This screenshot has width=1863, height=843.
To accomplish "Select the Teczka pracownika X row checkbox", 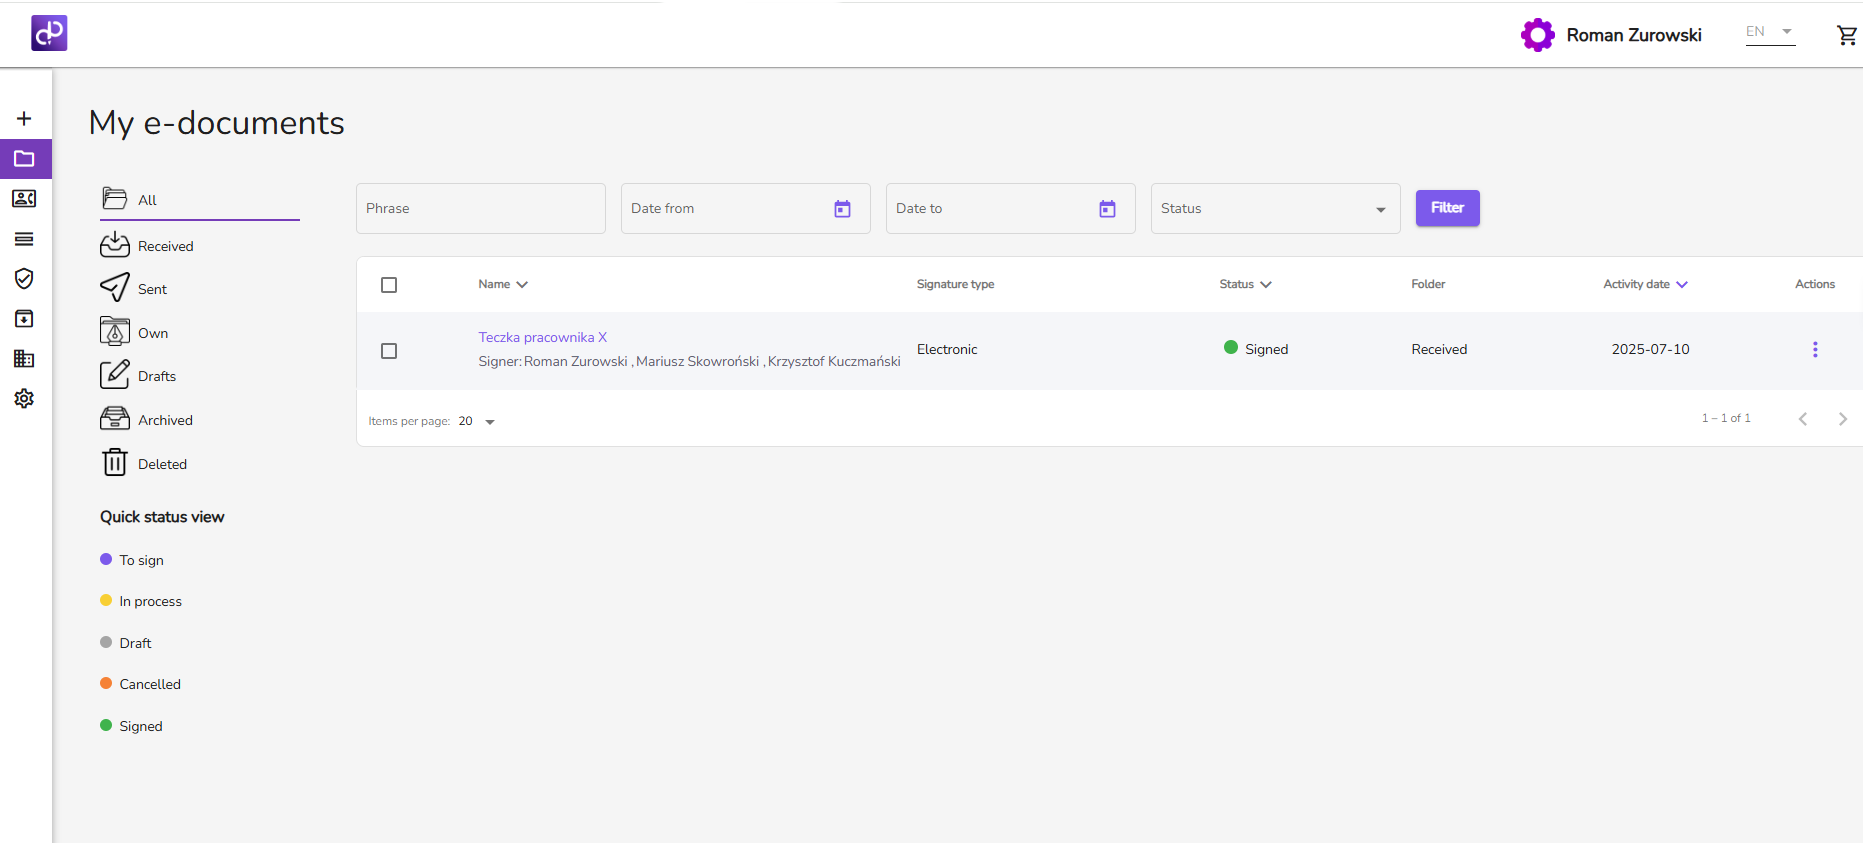I will pos(389,351).
